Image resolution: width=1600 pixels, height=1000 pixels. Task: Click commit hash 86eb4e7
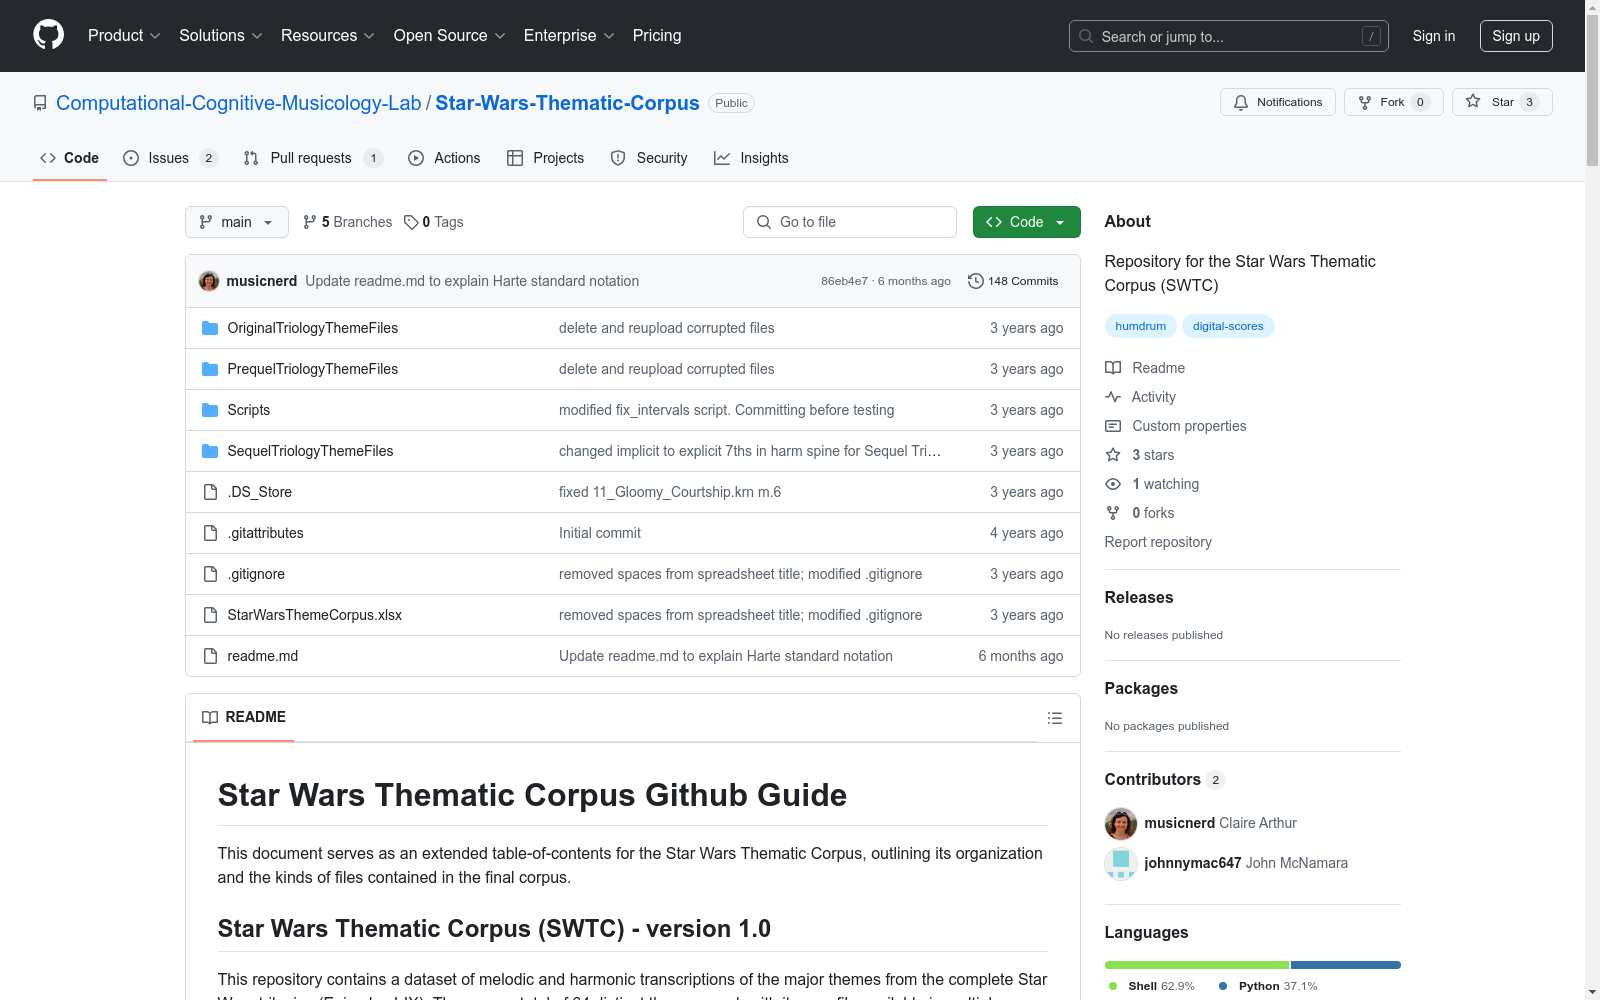pyautogui.click(x=844, y=281)
